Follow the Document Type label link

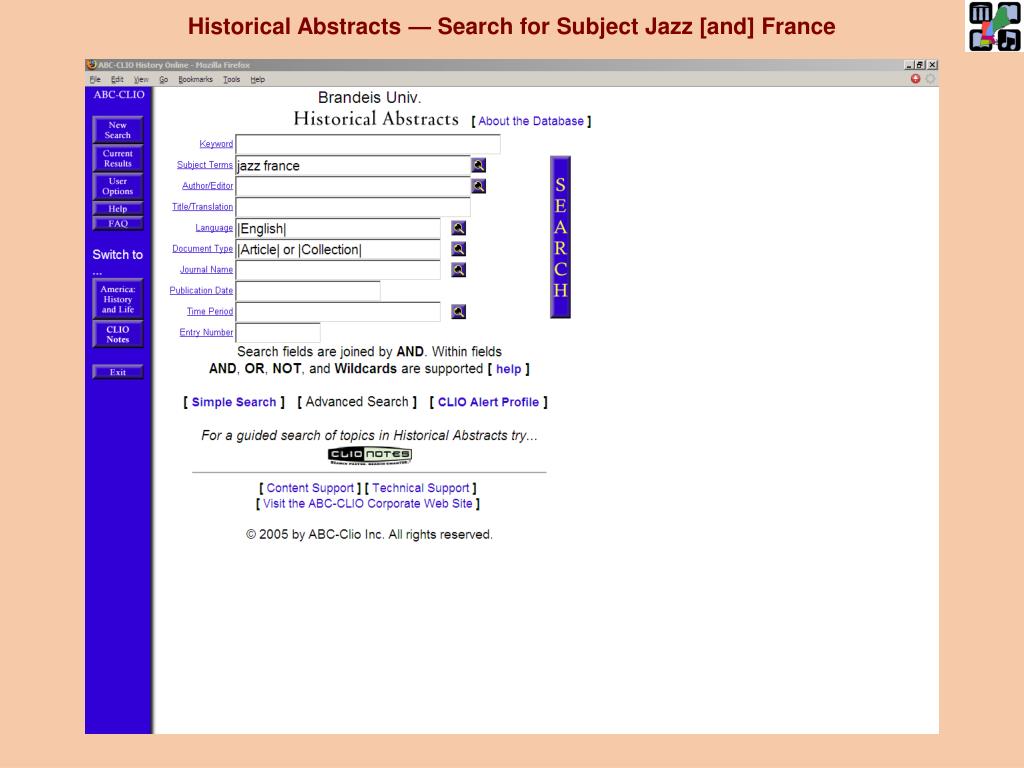click(202, 248)
